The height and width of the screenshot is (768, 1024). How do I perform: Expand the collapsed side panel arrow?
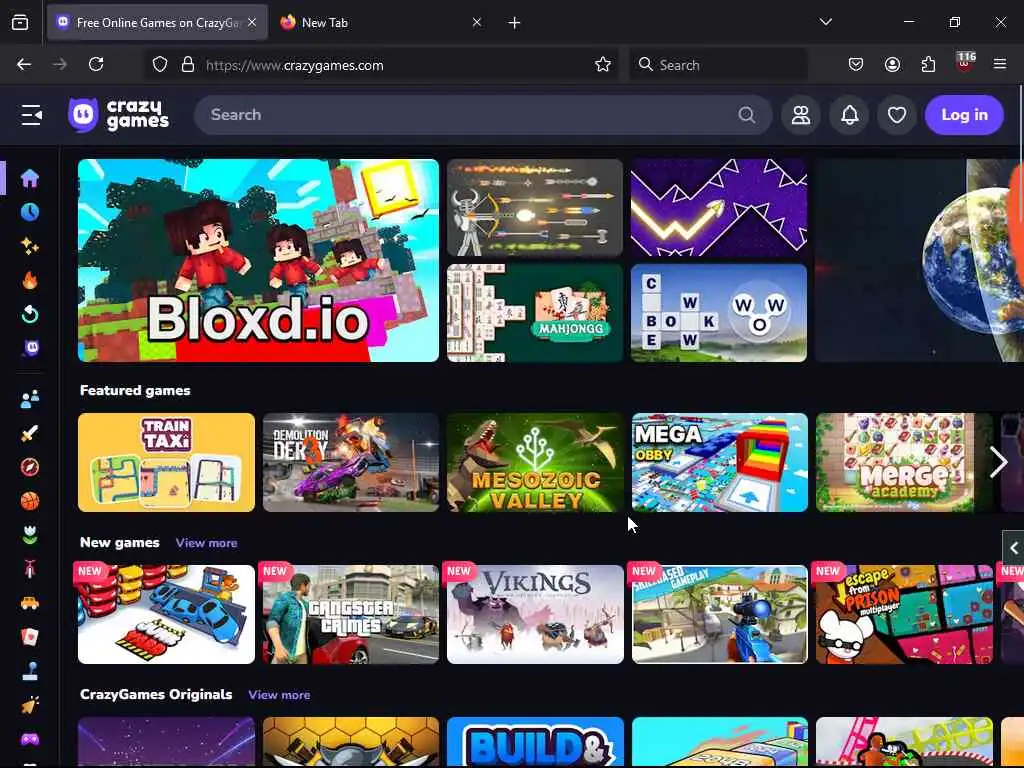[1013, 548]
